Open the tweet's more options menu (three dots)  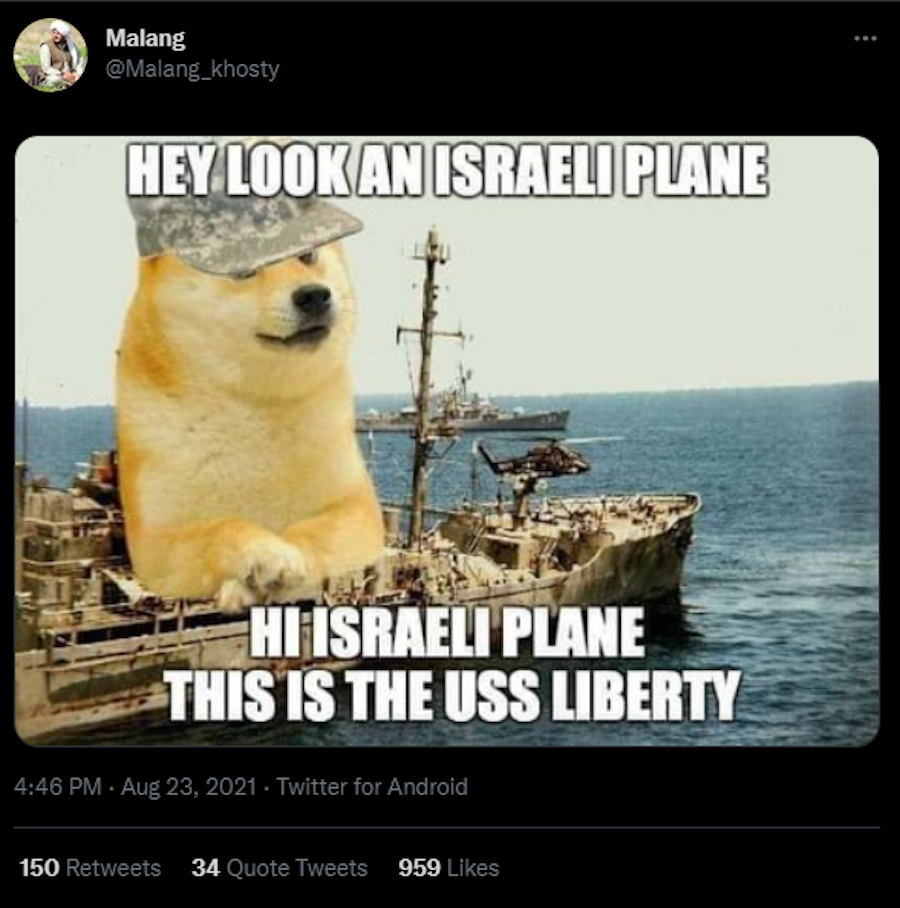[x=865, y=39]
